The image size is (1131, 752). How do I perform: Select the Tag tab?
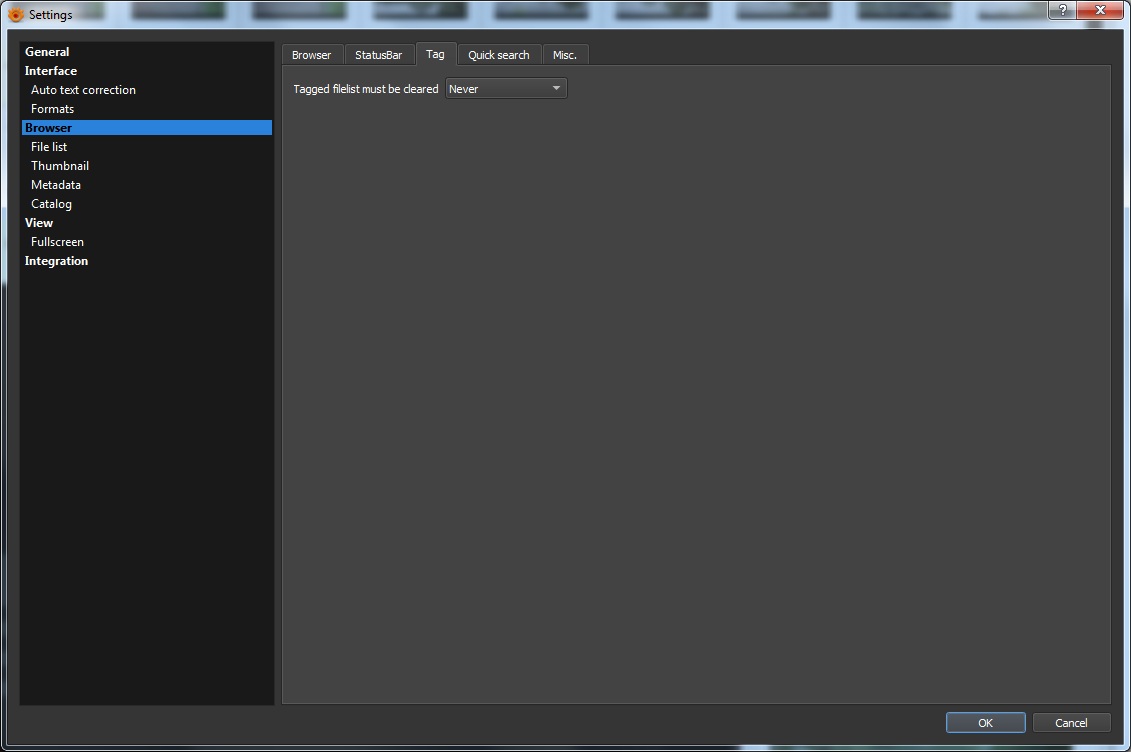tap(435, 54)
